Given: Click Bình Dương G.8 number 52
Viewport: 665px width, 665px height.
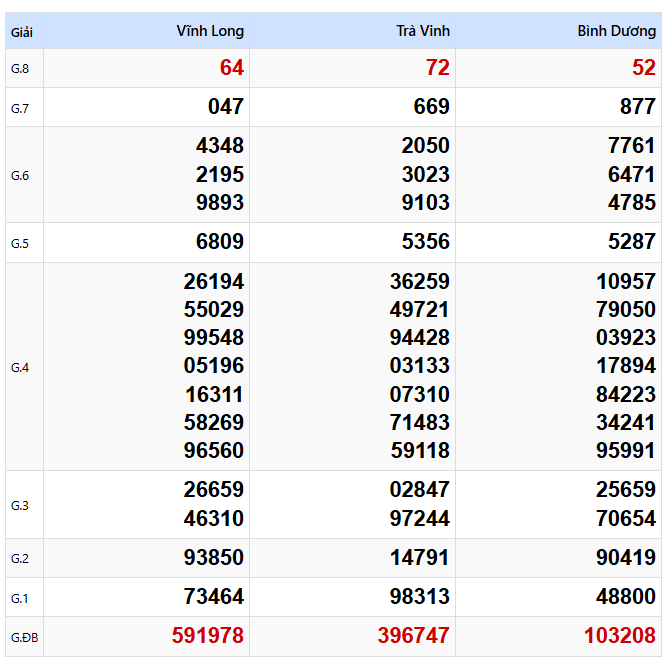Looking at the screenshot, I should point(644,67).
